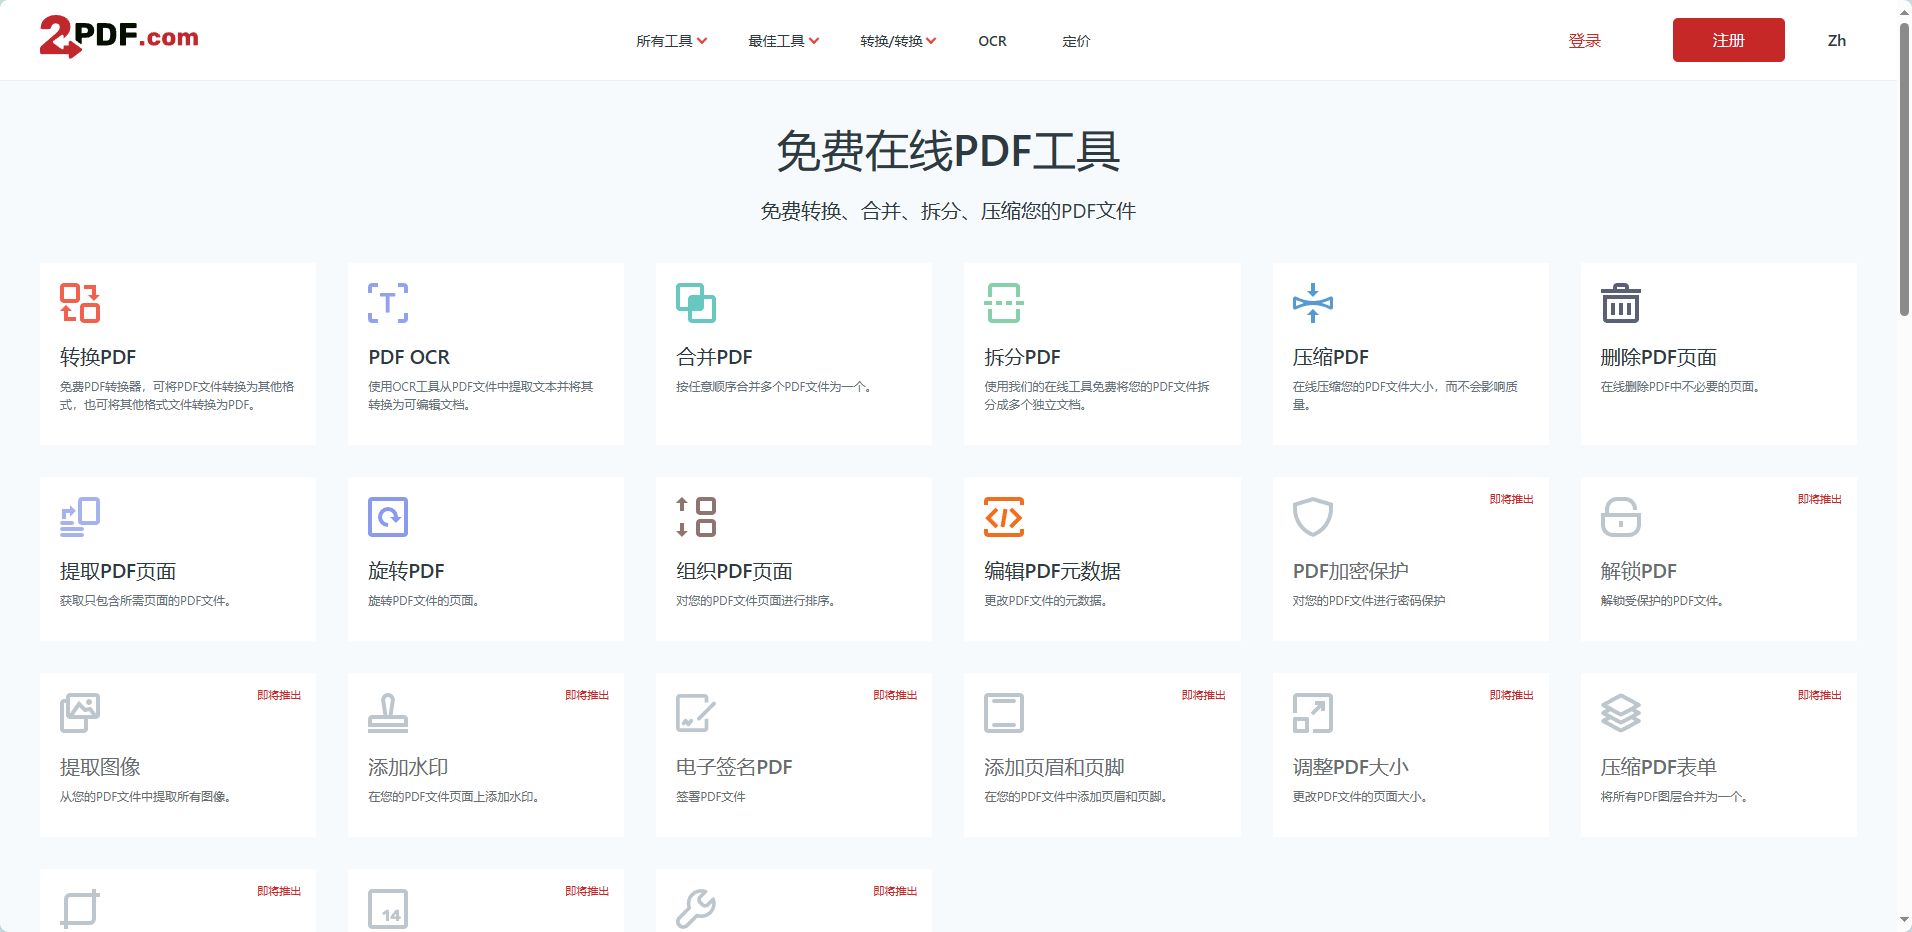Open the 最佳工具 dropdown menu

783,41
